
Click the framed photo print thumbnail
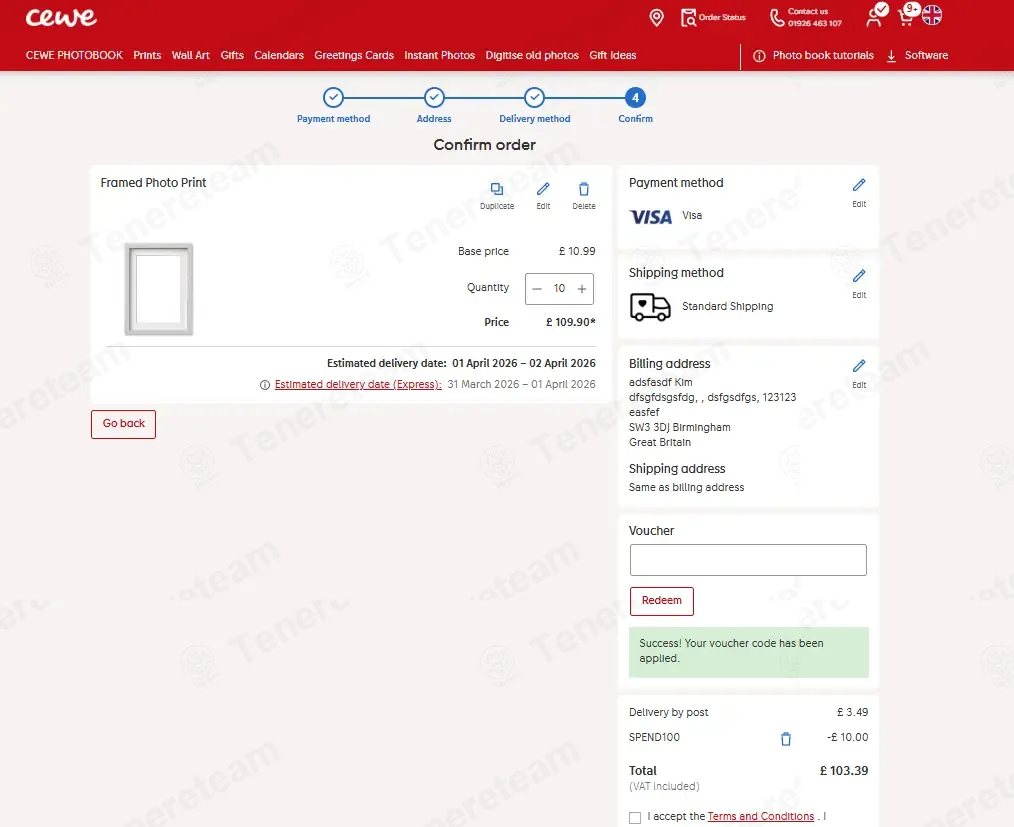tap(159, 289)
